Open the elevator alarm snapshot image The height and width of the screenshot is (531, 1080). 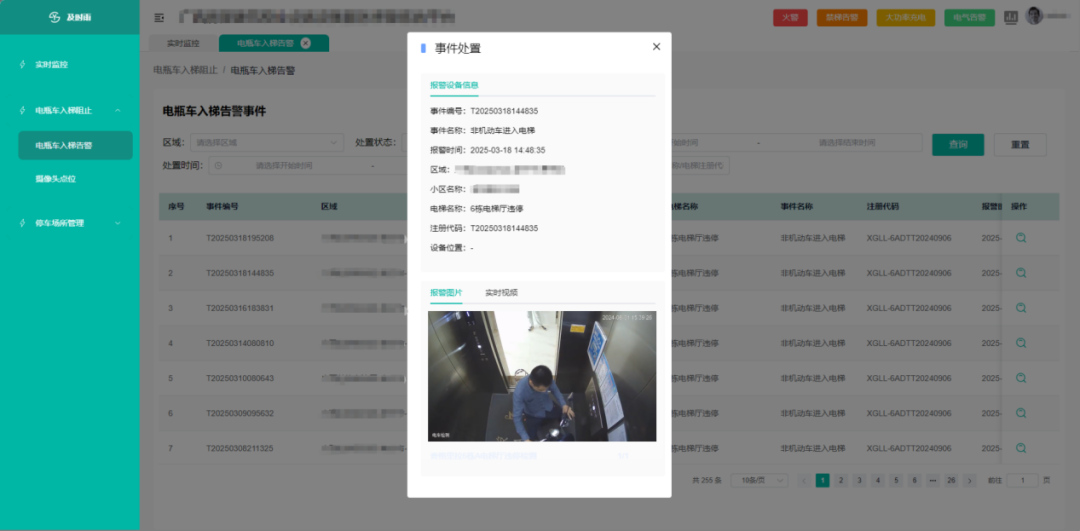point(542,376)
